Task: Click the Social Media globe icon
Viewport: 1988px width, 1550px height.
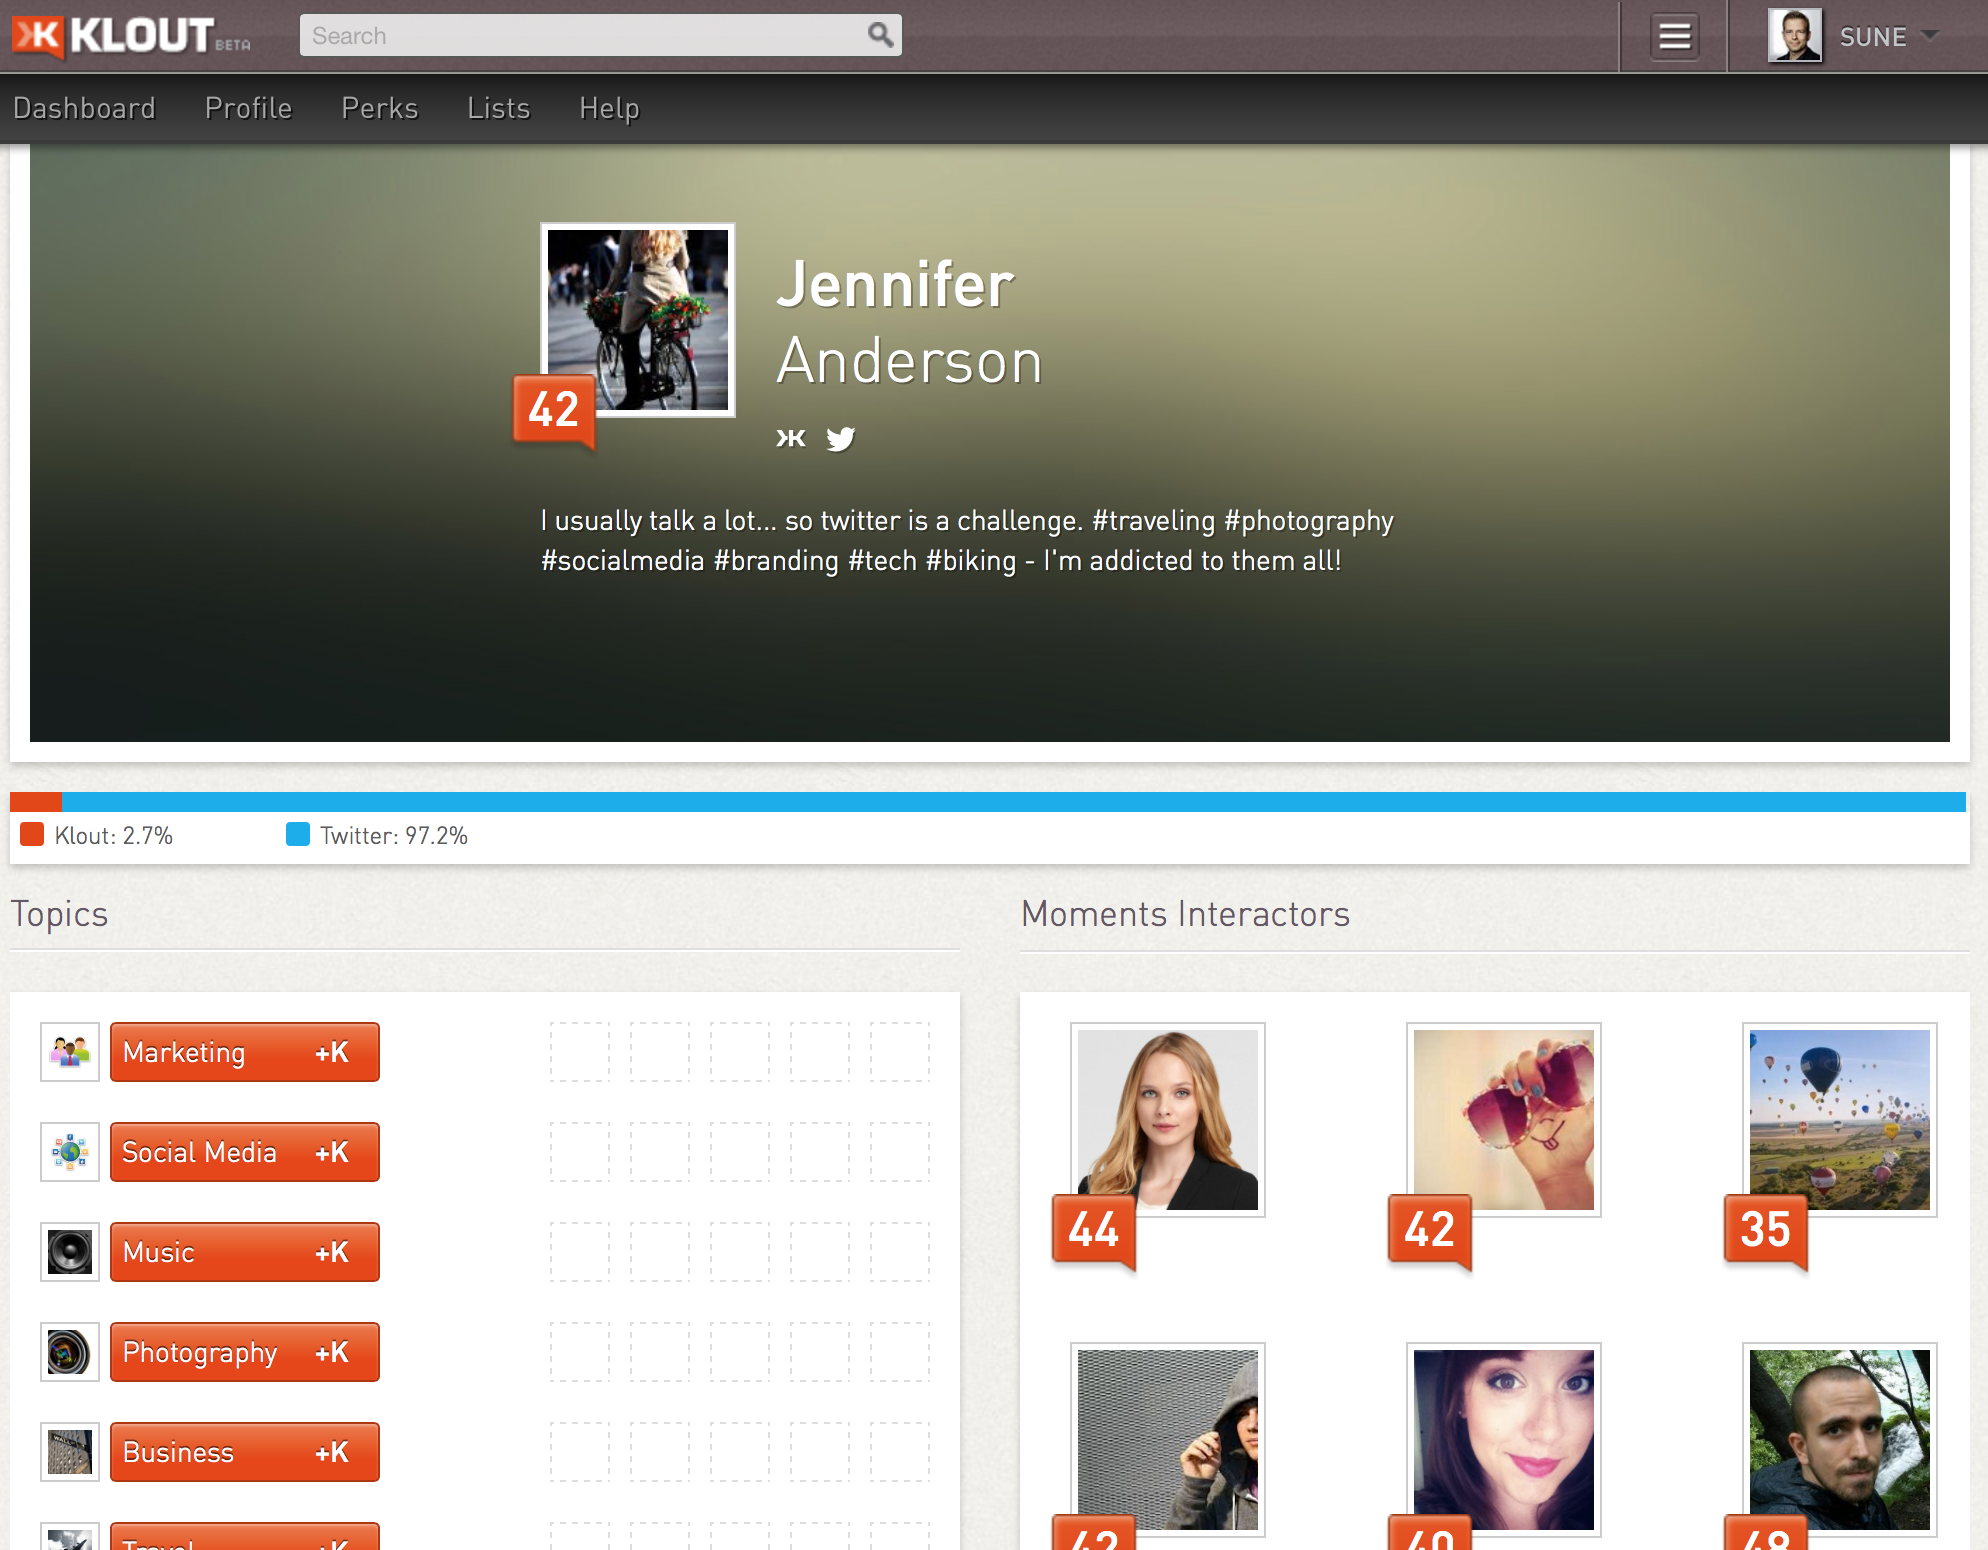Action: click(70, 1152)
